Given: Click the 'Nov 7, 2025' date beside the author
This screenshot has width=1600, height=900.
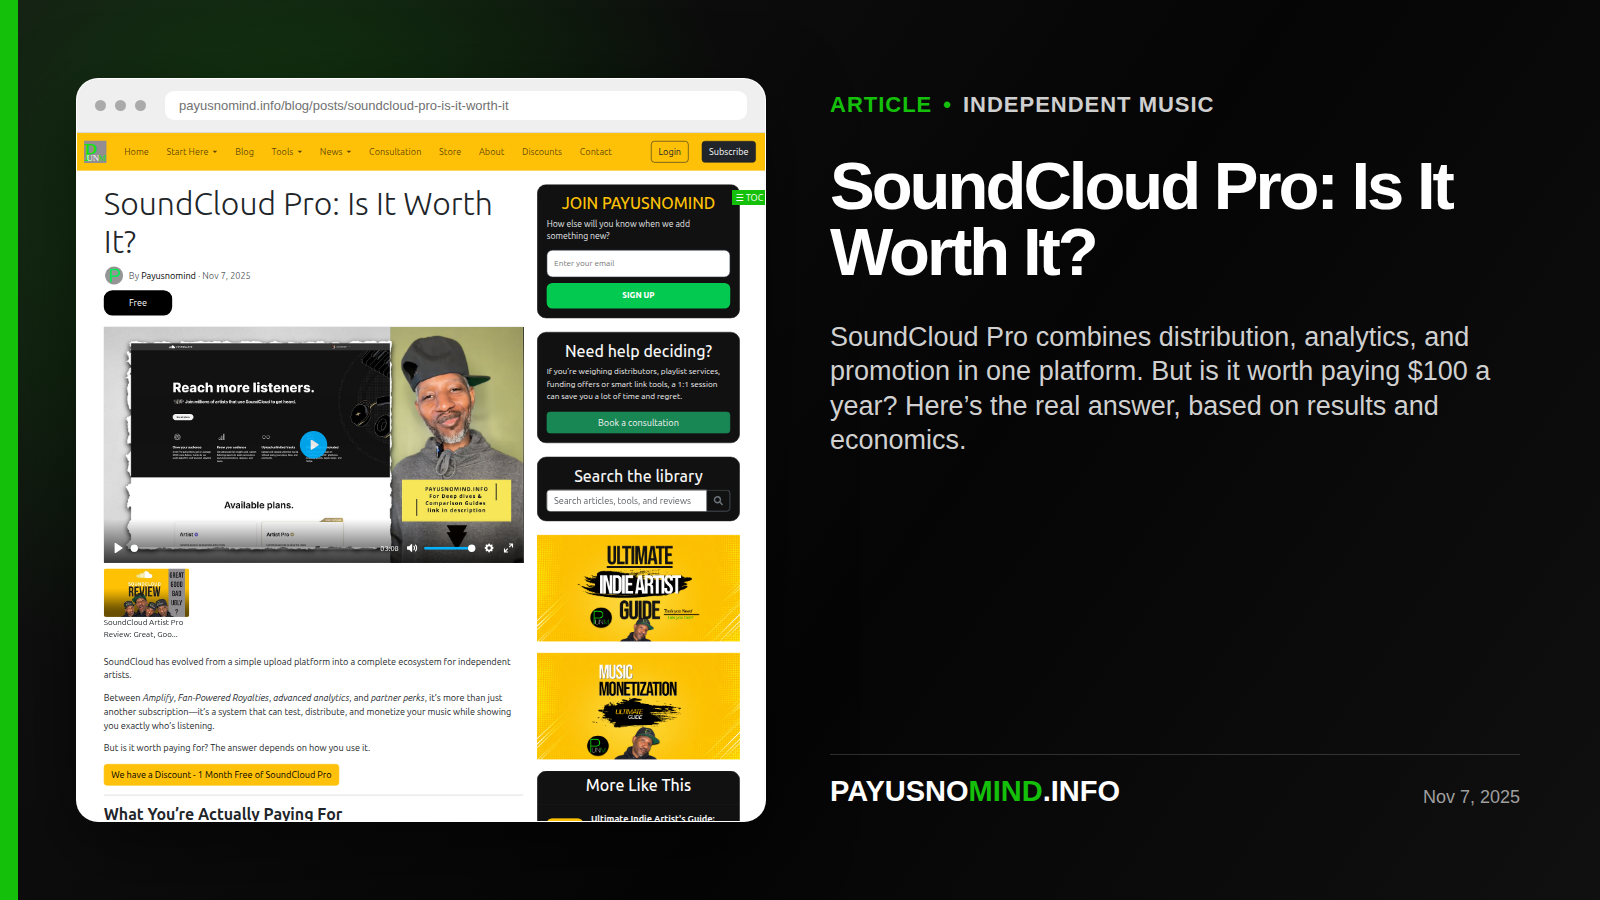Looking at the screenshot, I should [227, 276].
